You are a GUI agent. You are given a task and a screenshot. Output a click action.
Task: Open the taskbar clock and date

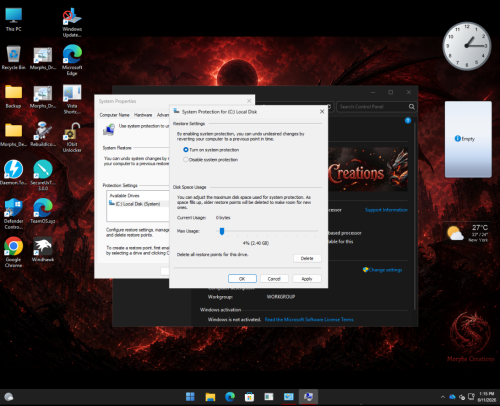[487, 397]
